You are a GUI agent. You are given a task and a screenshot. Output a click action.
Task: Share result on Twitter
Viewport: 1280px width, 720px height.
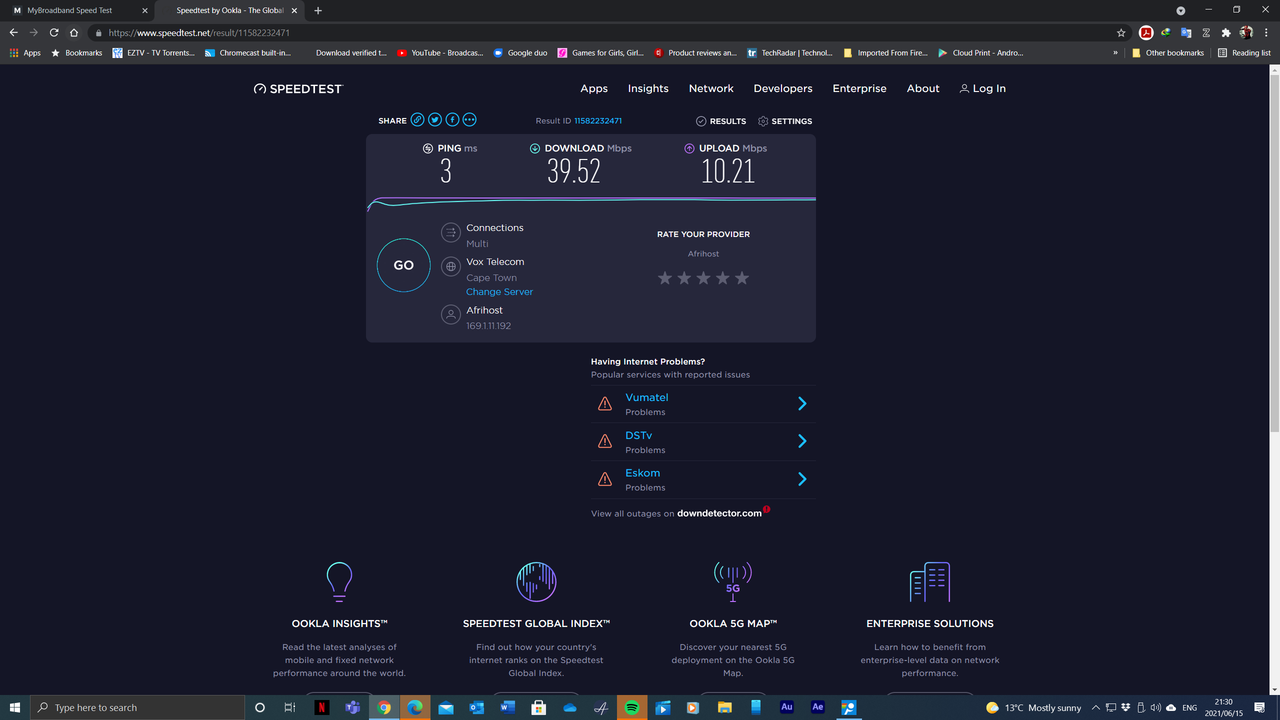click(435, 120)
